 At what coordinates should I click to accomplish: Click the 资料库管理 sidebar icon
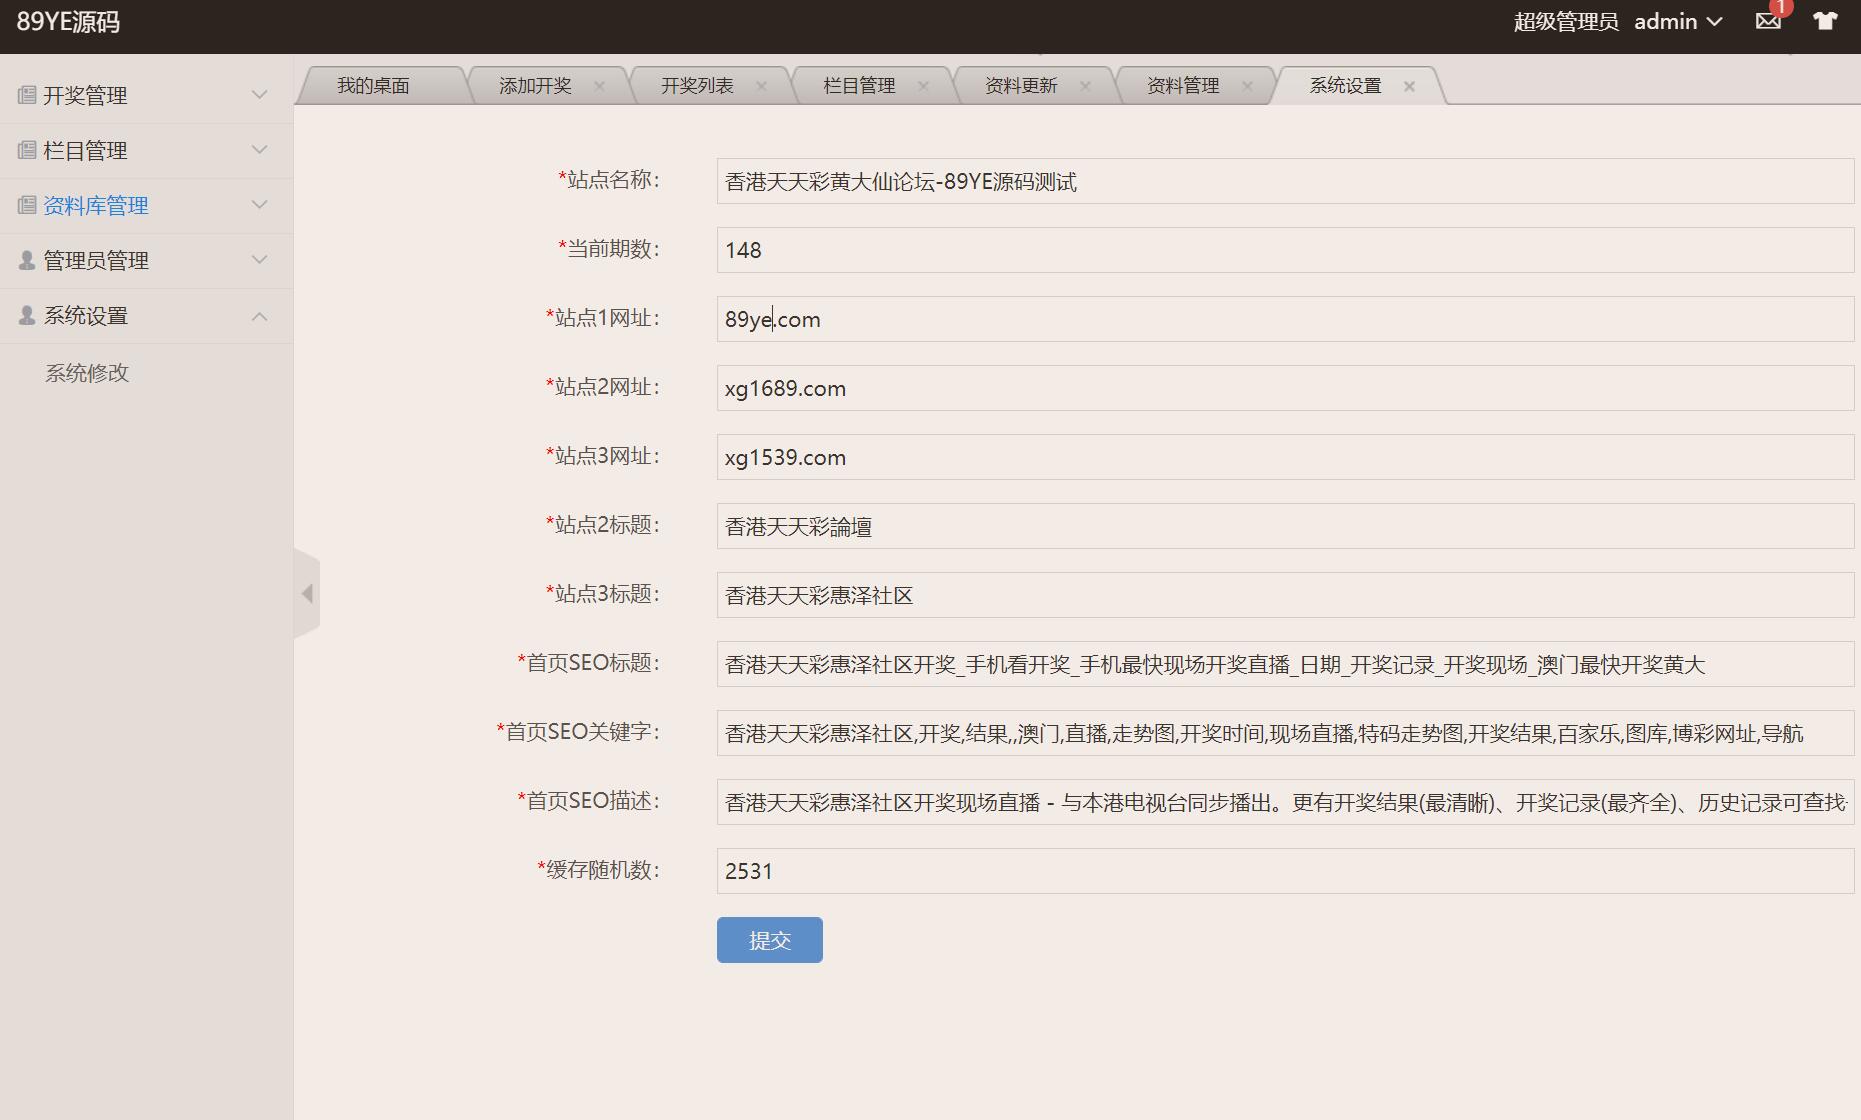pyautogui.click(x=27, y=206)
